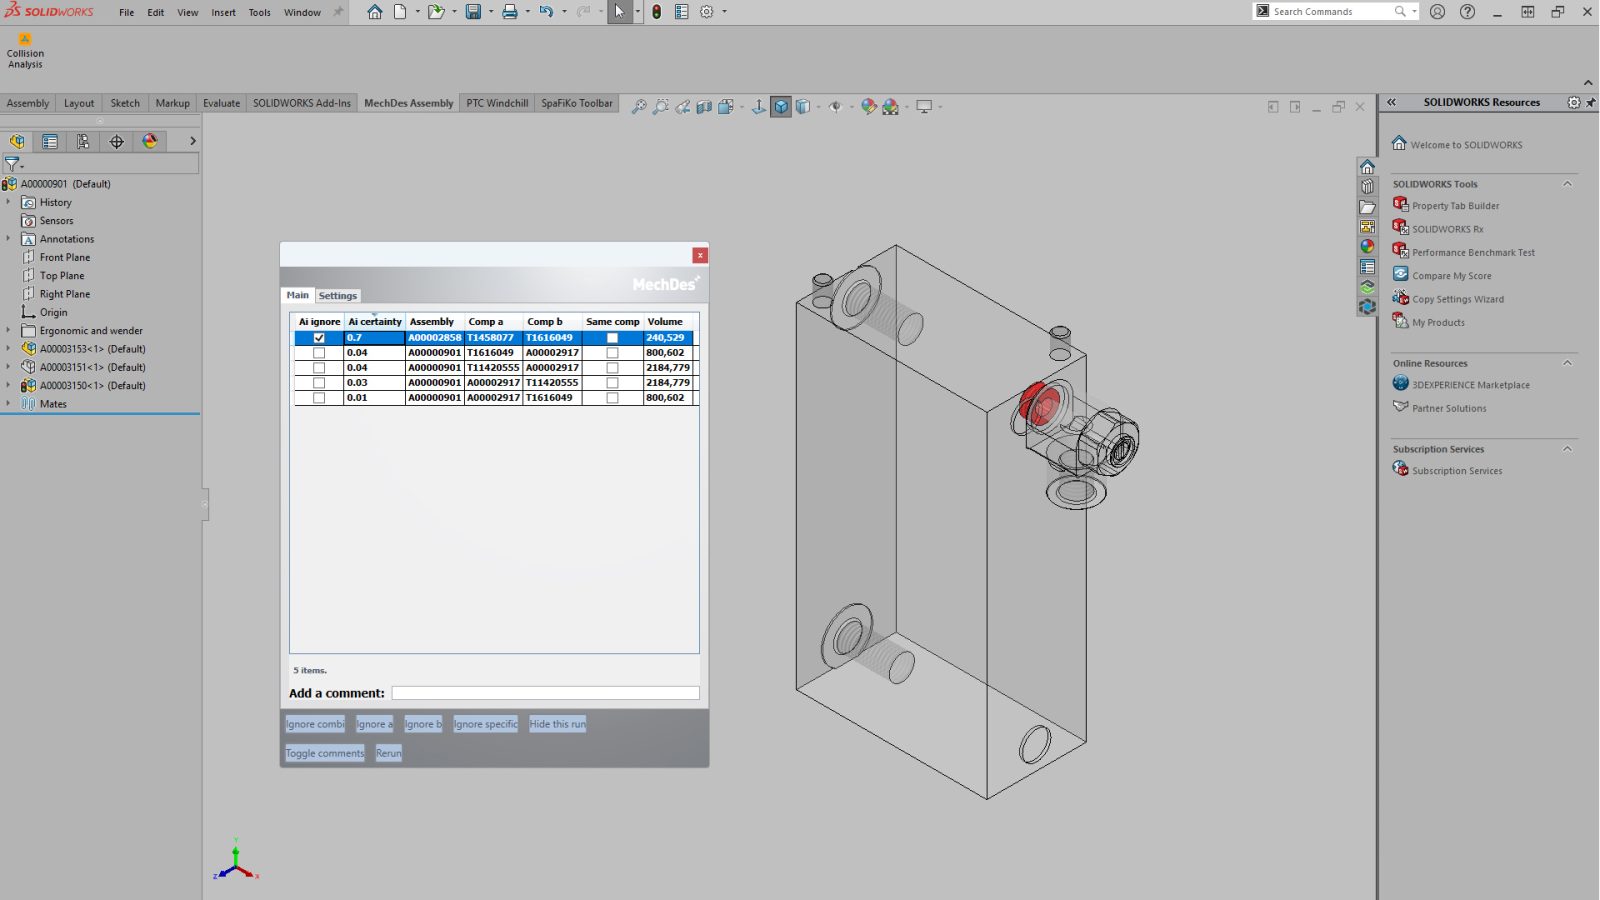Expand the History tree node
This screenshot has width=1600, height=900.
[x=9, y=202]
